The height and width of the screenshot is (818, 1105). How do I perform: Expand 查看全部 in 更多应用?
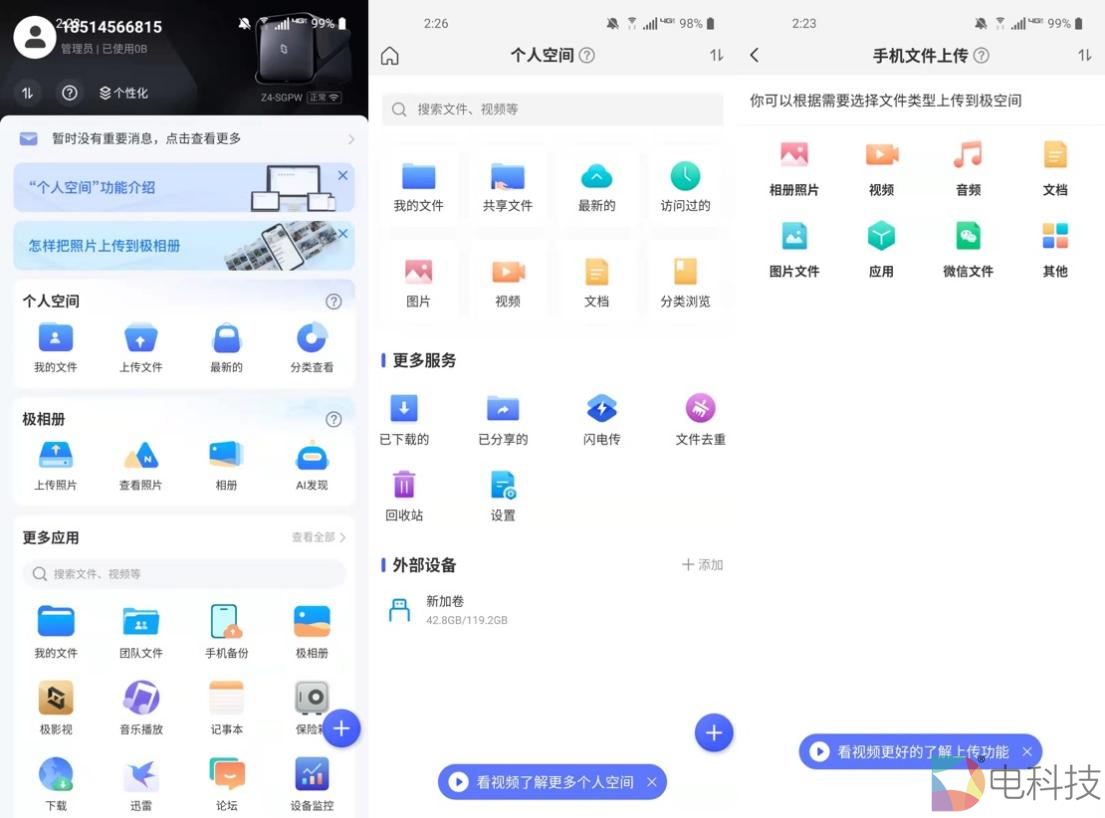[x=318, y=537]
